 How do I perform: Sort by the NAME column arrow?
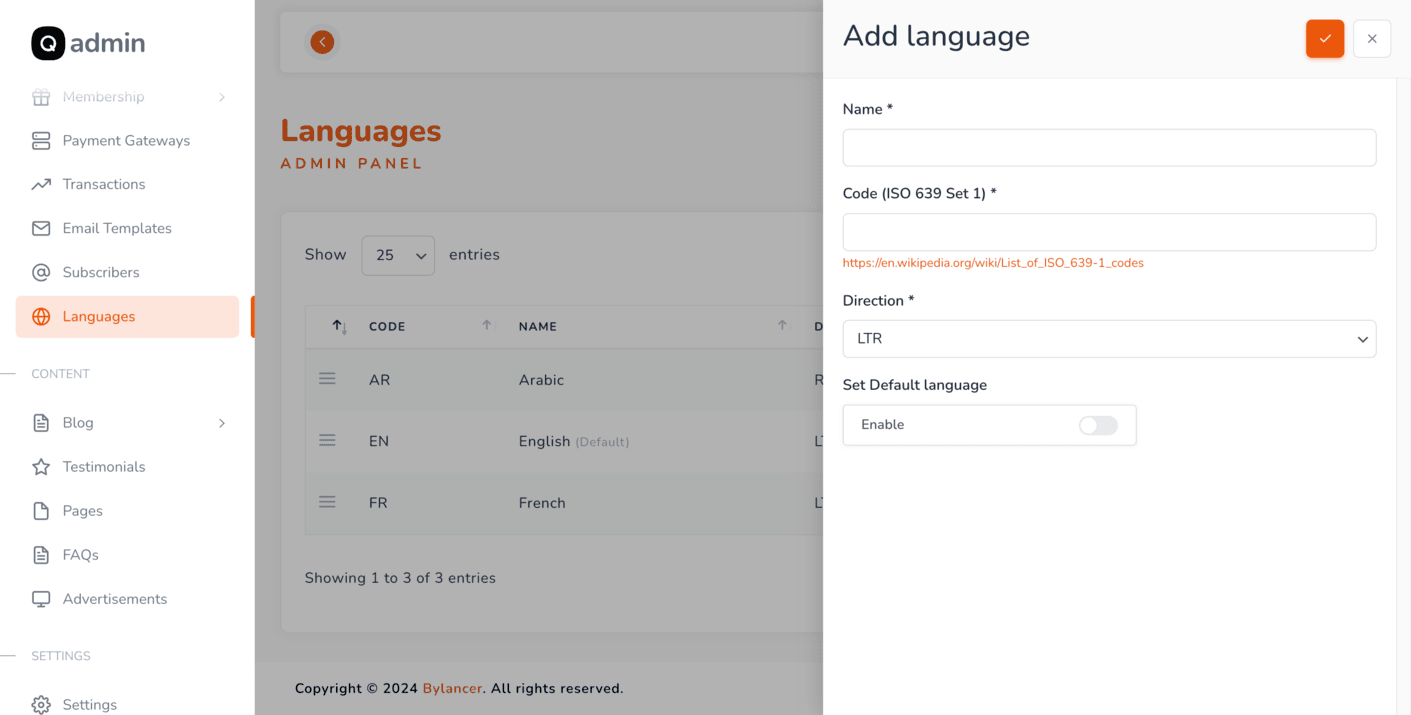[782, 325]
